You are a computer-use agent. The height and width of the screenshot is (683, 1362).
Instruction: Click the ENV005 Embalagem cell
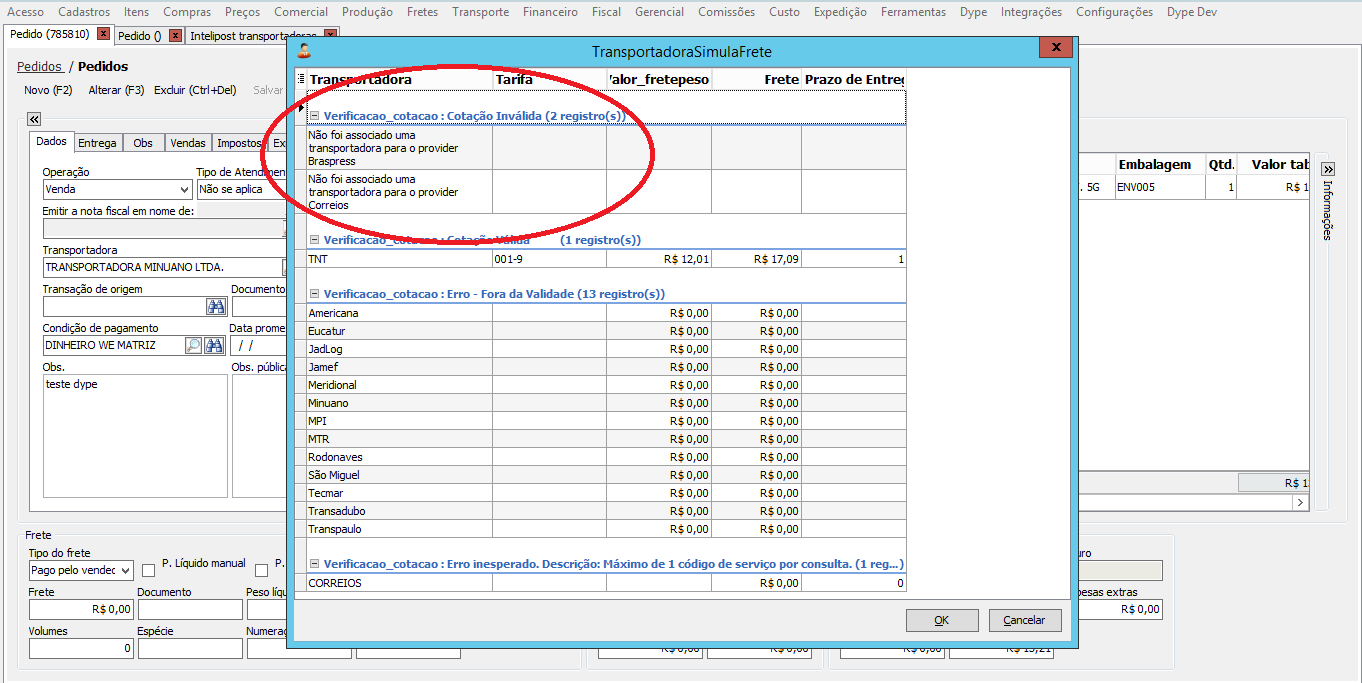(x=1160, y=187)
